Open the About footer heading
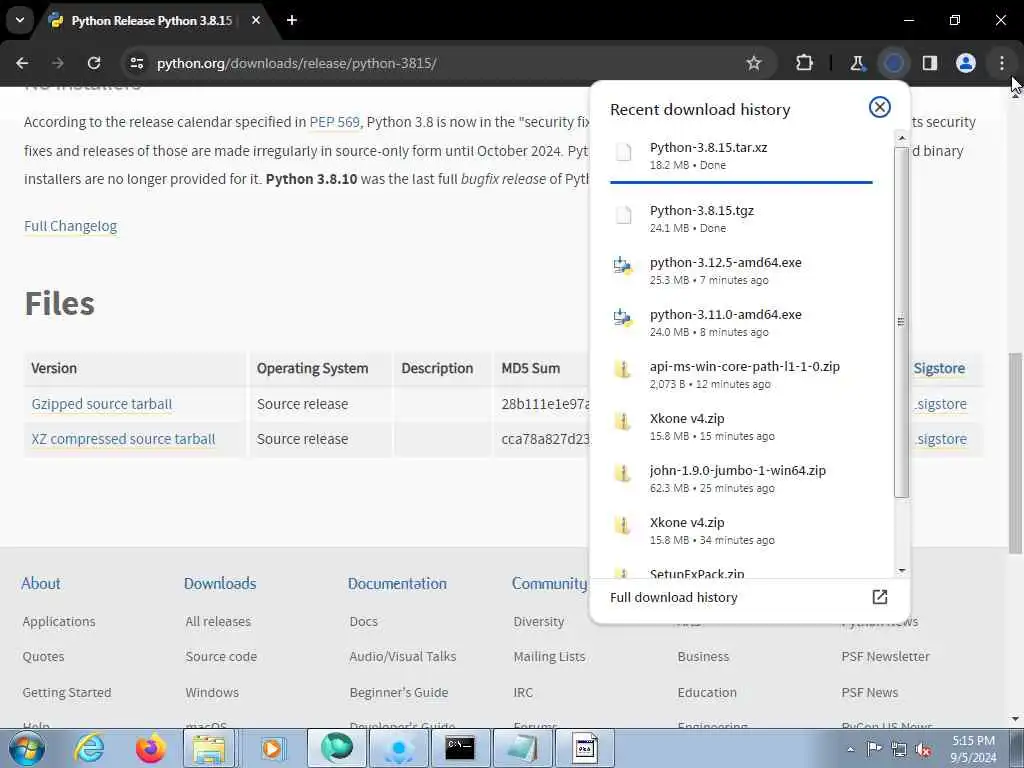The image size is (1024, 768). (40, 584)
